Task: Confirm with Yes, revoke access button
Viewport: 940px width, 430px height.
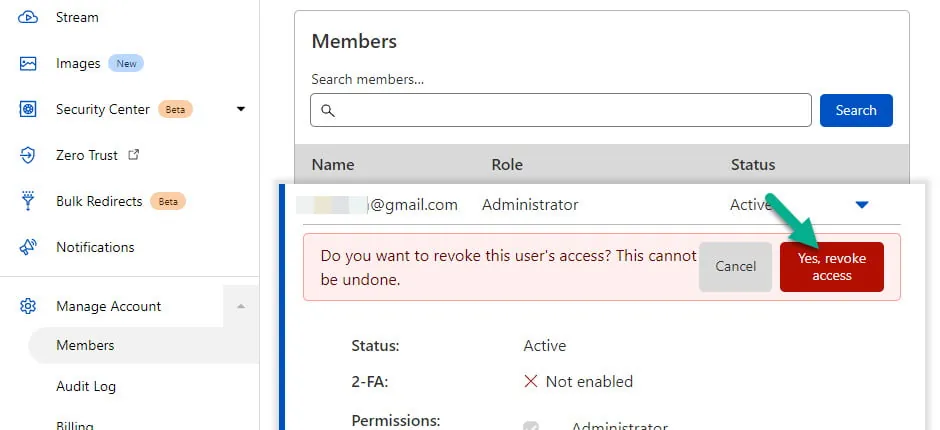Action: coord(831,267)
